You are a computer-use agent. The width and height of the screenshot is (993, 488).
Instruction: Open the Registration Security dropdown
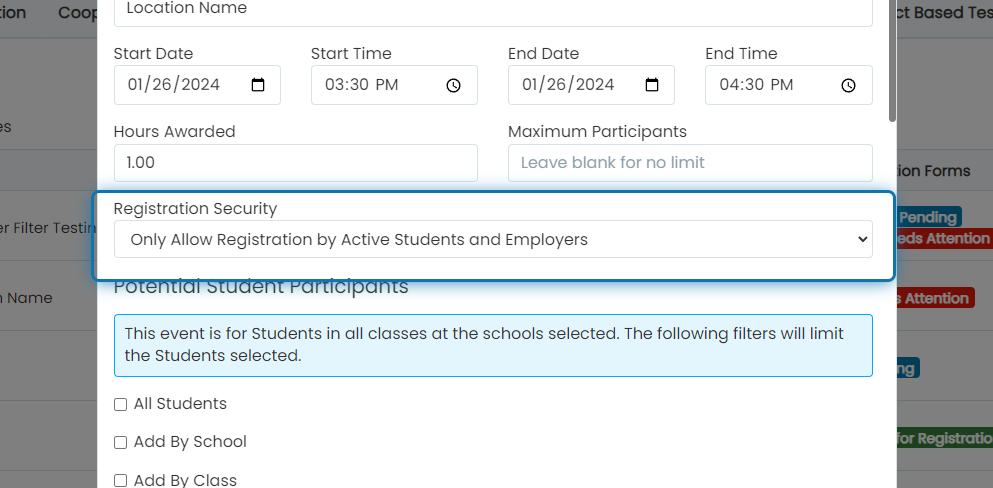(493, 239)
